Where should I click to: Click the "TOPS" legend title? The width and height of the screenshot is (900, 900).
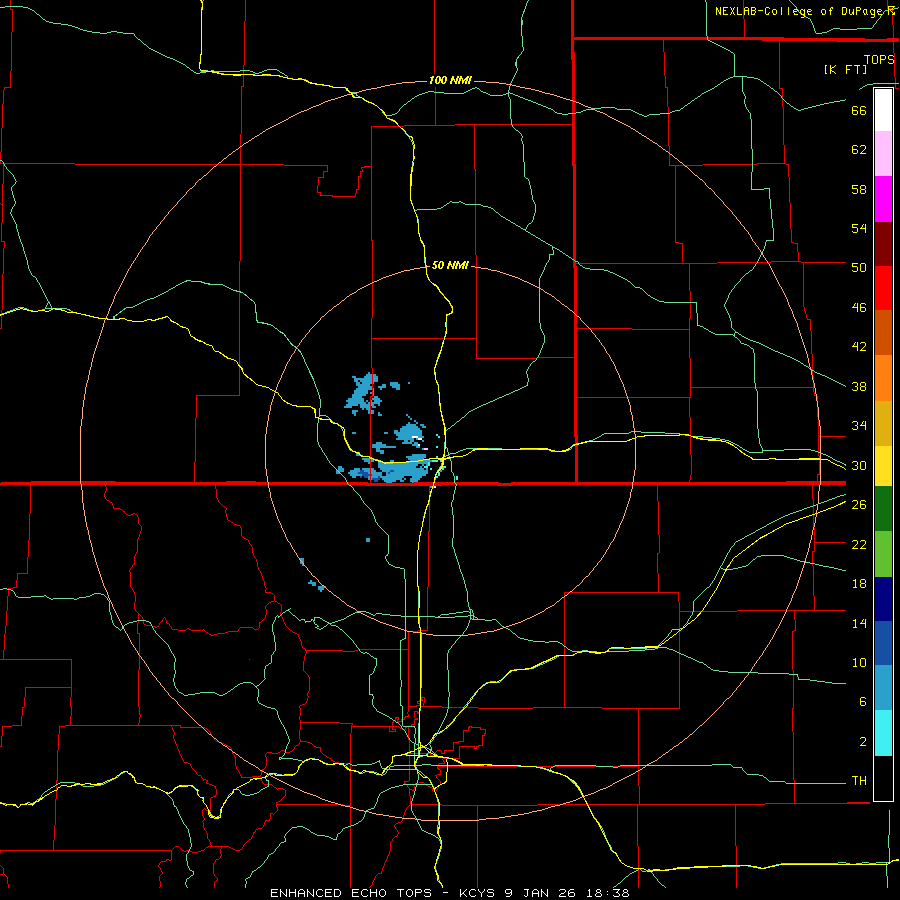(x=879, y=59)
